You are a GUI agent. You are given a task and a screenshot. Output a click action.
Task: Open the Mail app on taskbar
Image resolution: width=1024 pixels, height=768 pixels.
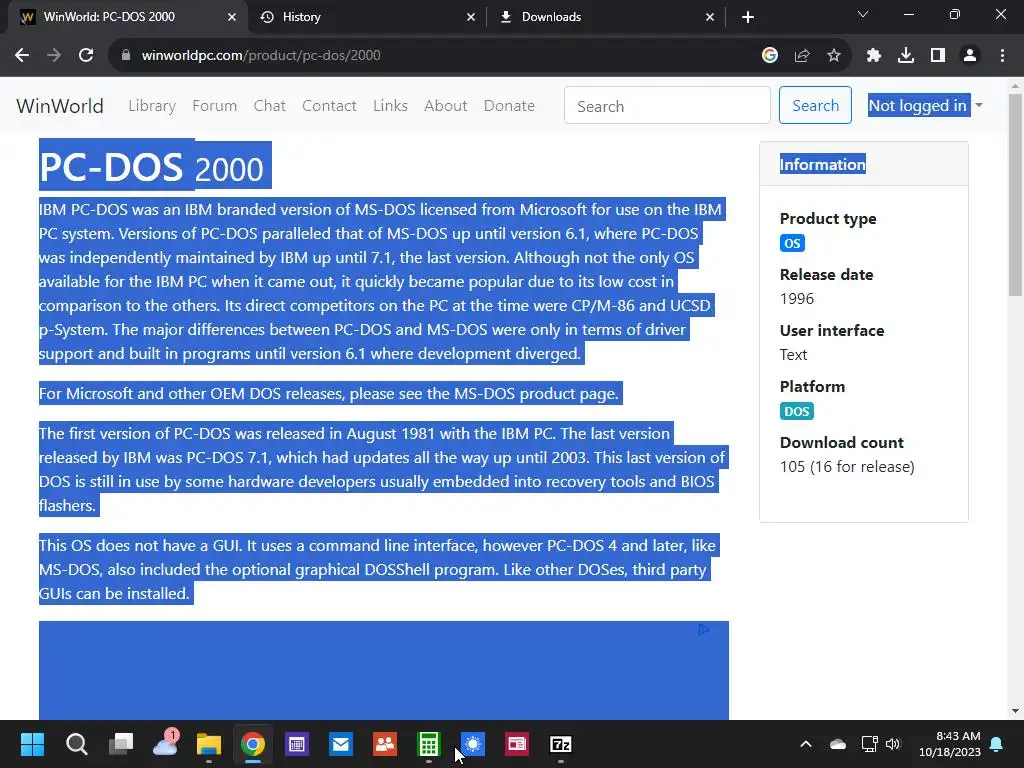341,744
